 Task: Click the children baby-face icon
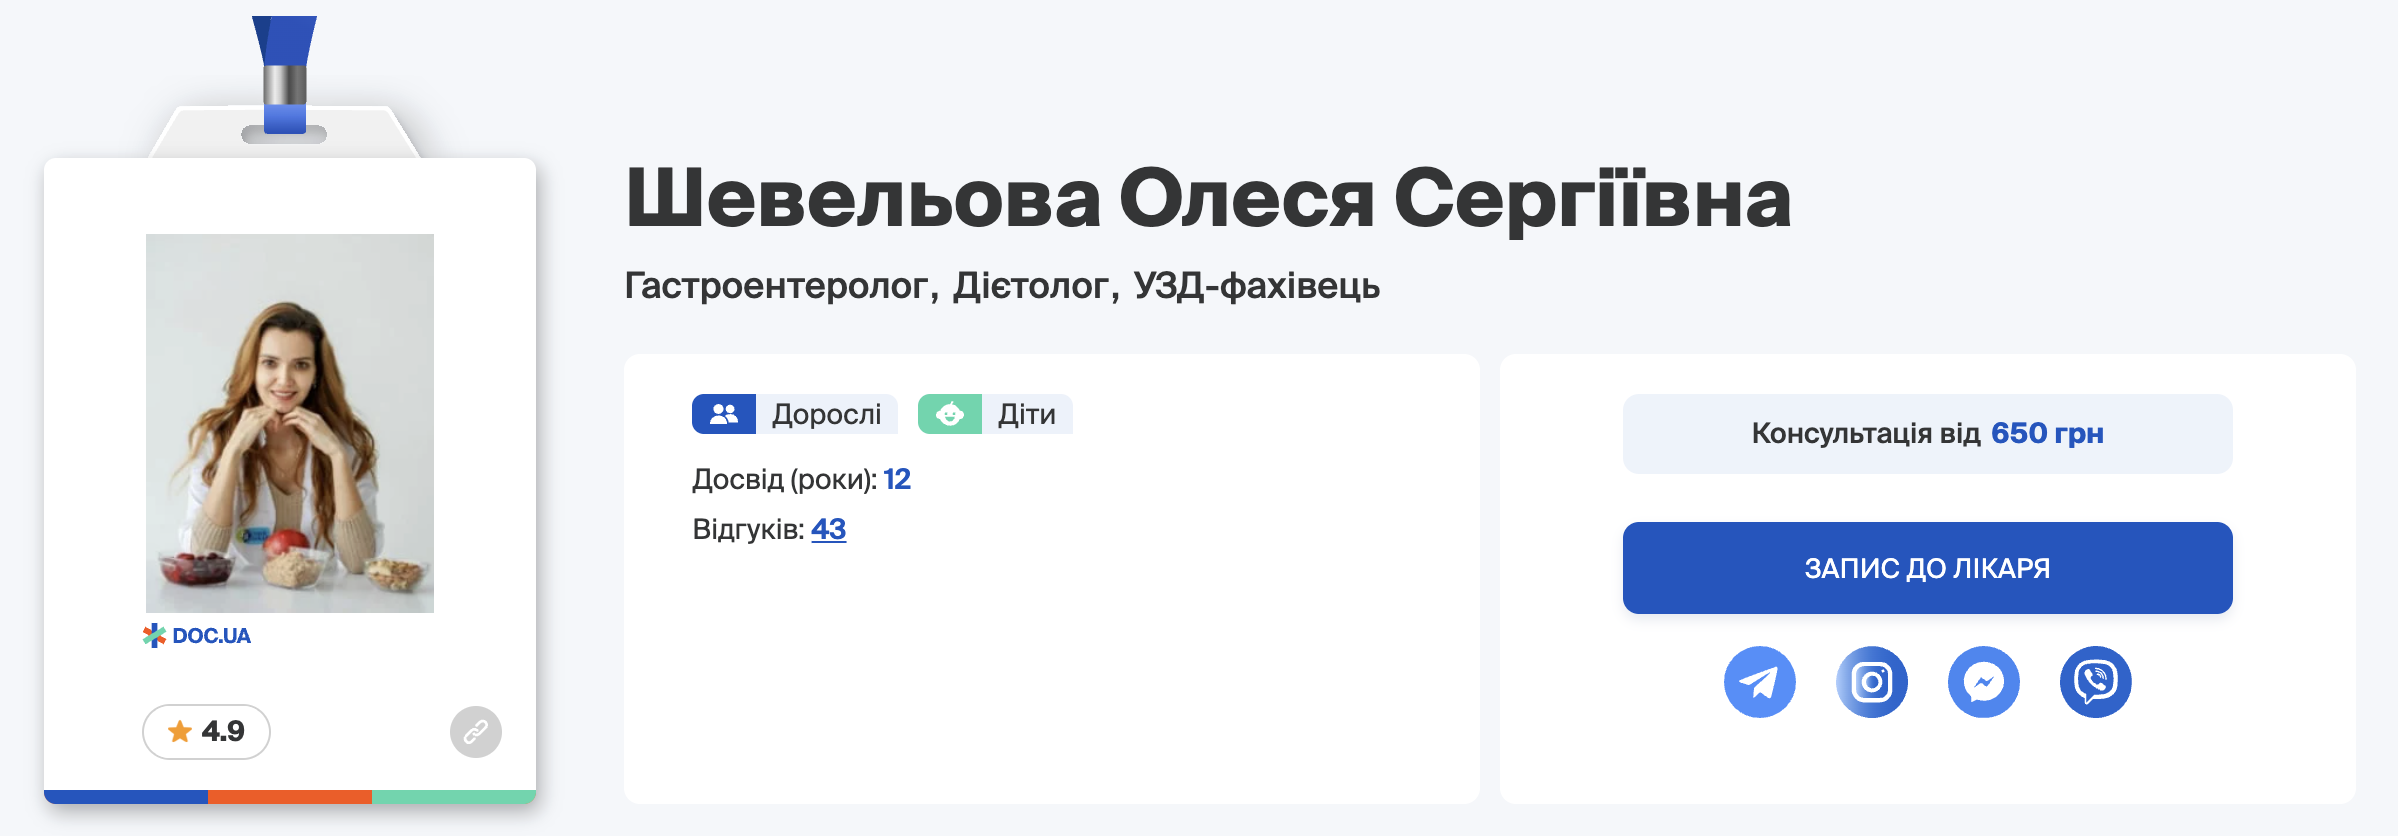tap(950, 414)
